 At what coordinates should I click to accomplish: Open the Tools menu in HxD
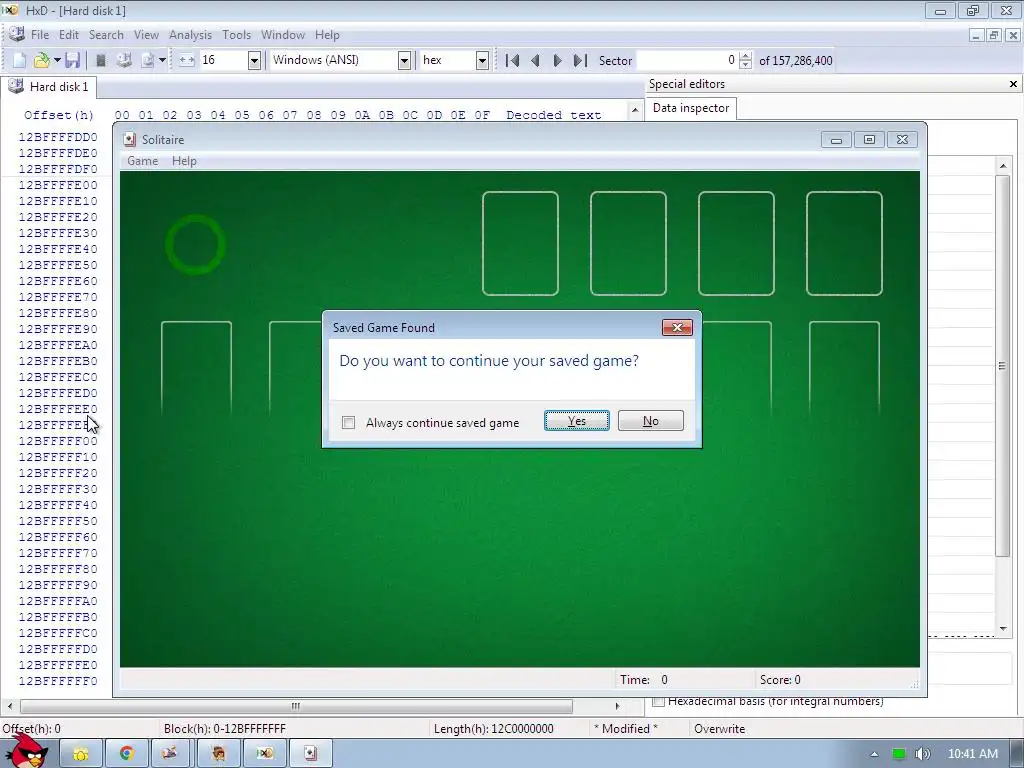(236, 35)
